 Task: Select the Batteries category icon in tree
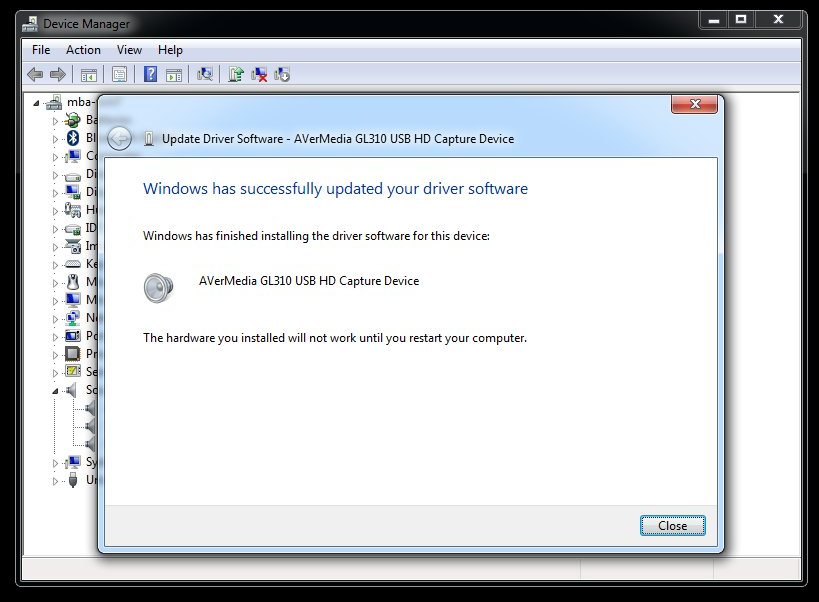click(x=72, y=120)
